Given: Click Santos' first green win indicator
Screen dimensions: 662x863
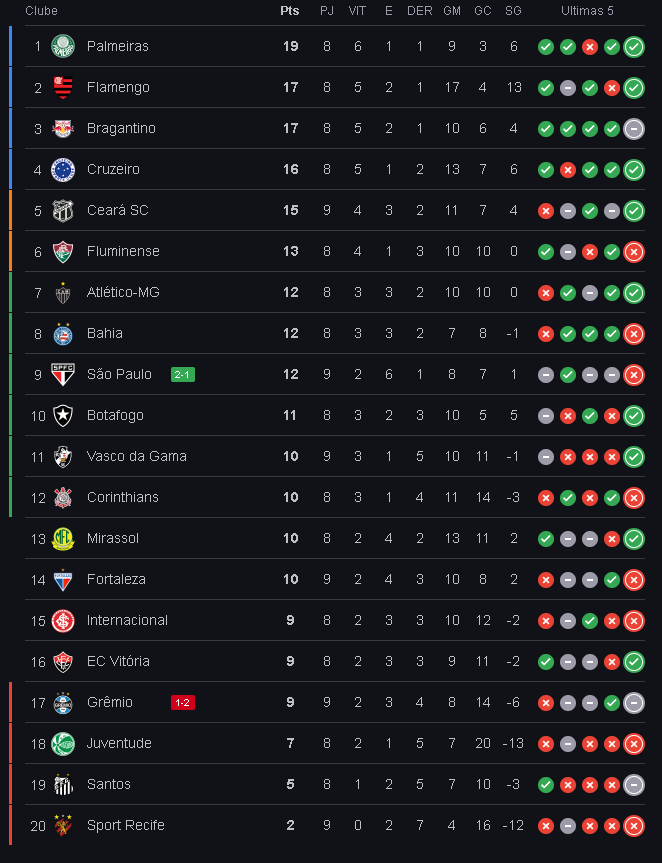Looking at the screenshot, I should pos(546,785).
